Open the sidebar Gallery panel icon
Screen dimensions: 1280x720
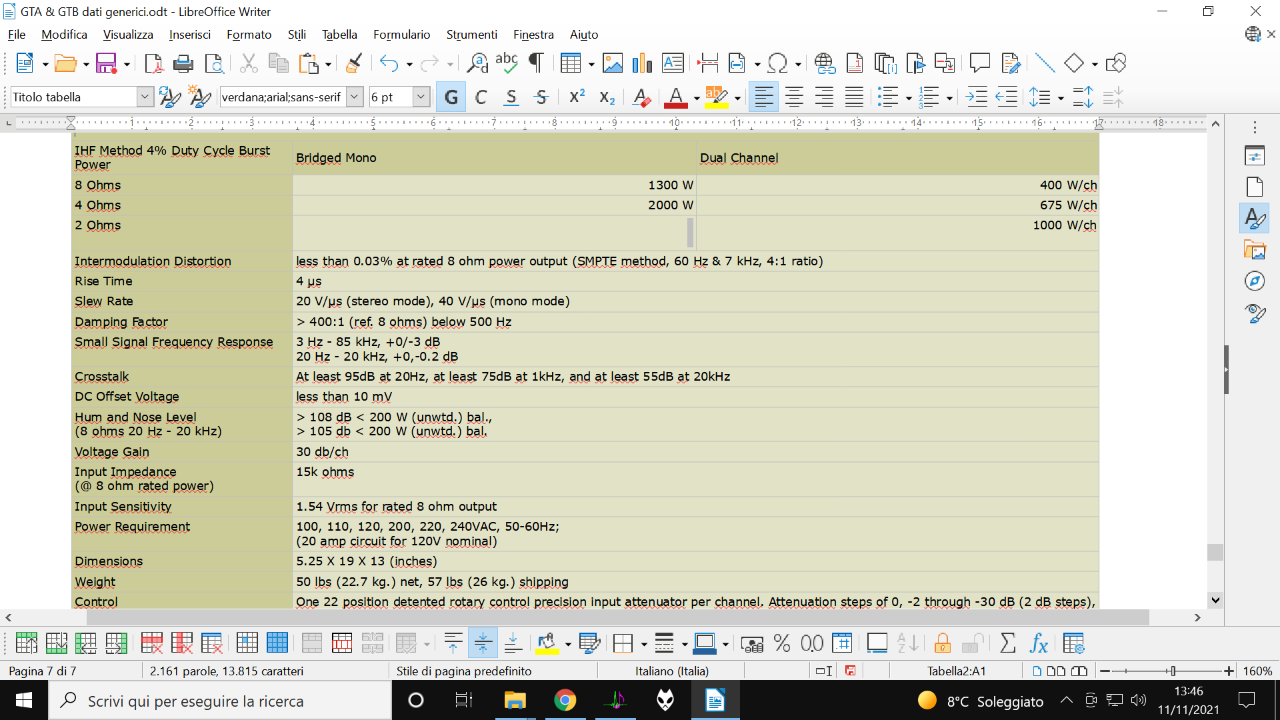[1255, 249]
